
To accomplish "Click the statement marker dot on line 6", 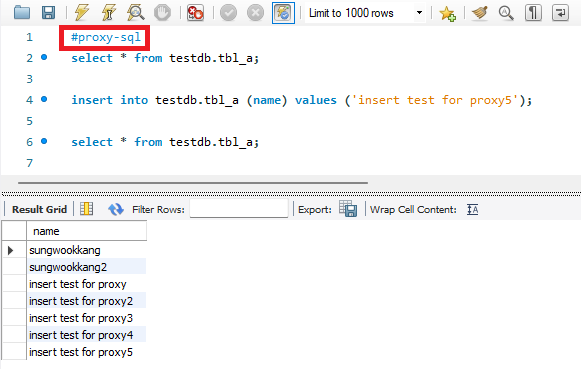I will (x=44, y=141).
